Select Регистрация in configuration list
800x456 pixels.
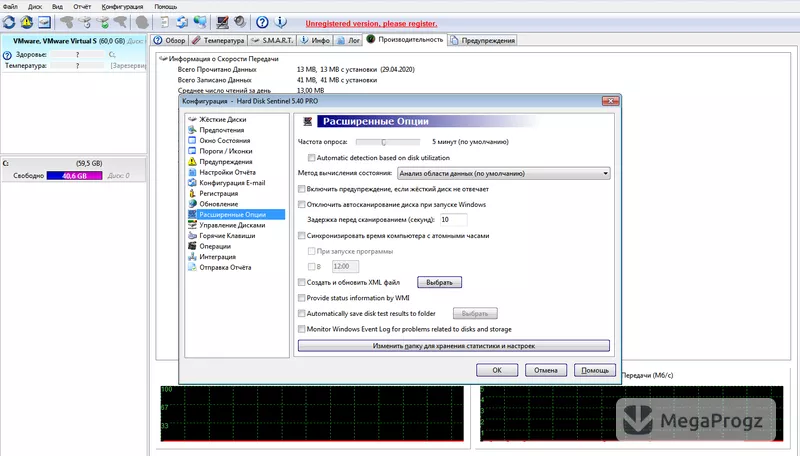218,193
